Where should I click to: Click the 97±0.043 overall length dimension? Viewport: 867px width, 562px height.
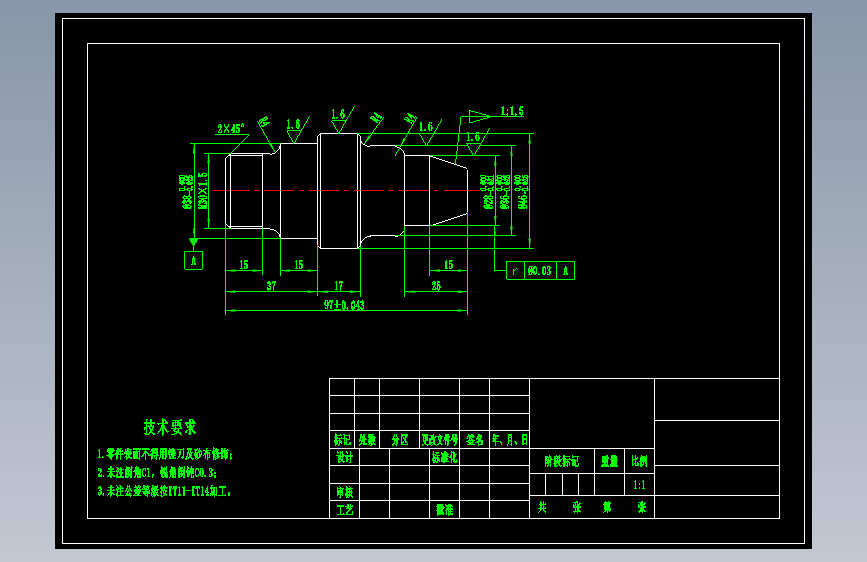pyautogui.click(x=344, y=305)
